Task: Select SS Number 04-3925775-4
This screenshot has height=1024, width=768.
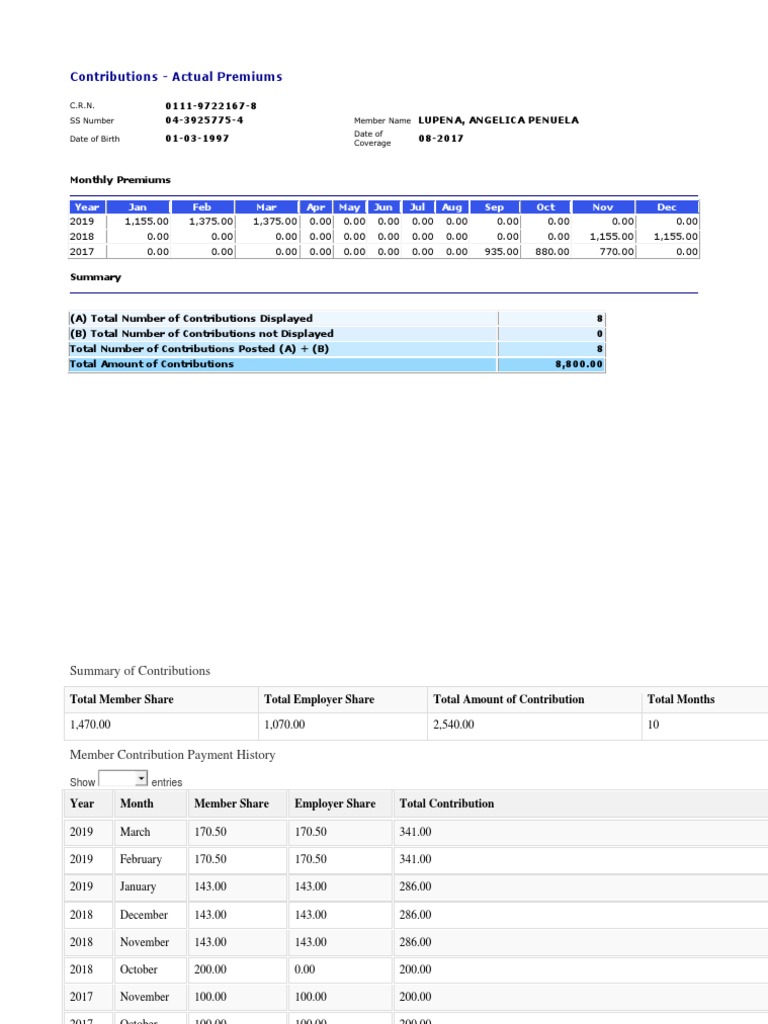Action: click(x=204, y=120)
